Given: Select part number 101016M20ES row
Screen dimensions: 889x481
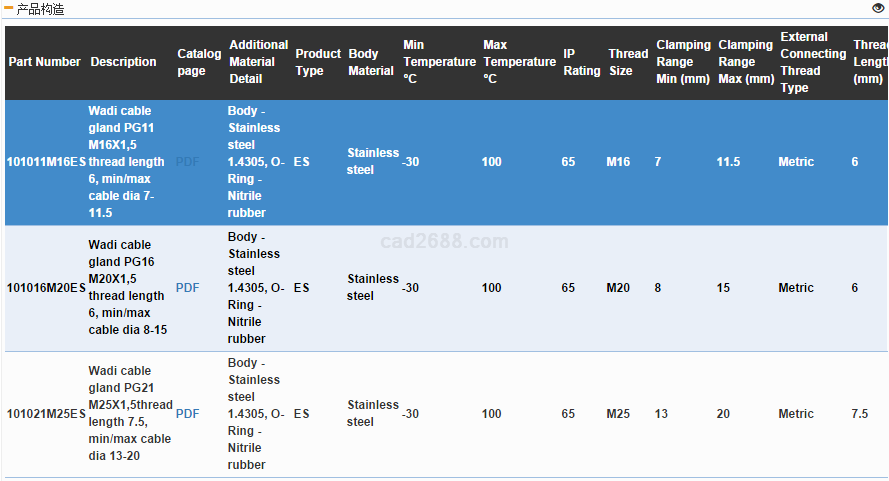Looking at the screenshot, I should [x=46, y=288].
